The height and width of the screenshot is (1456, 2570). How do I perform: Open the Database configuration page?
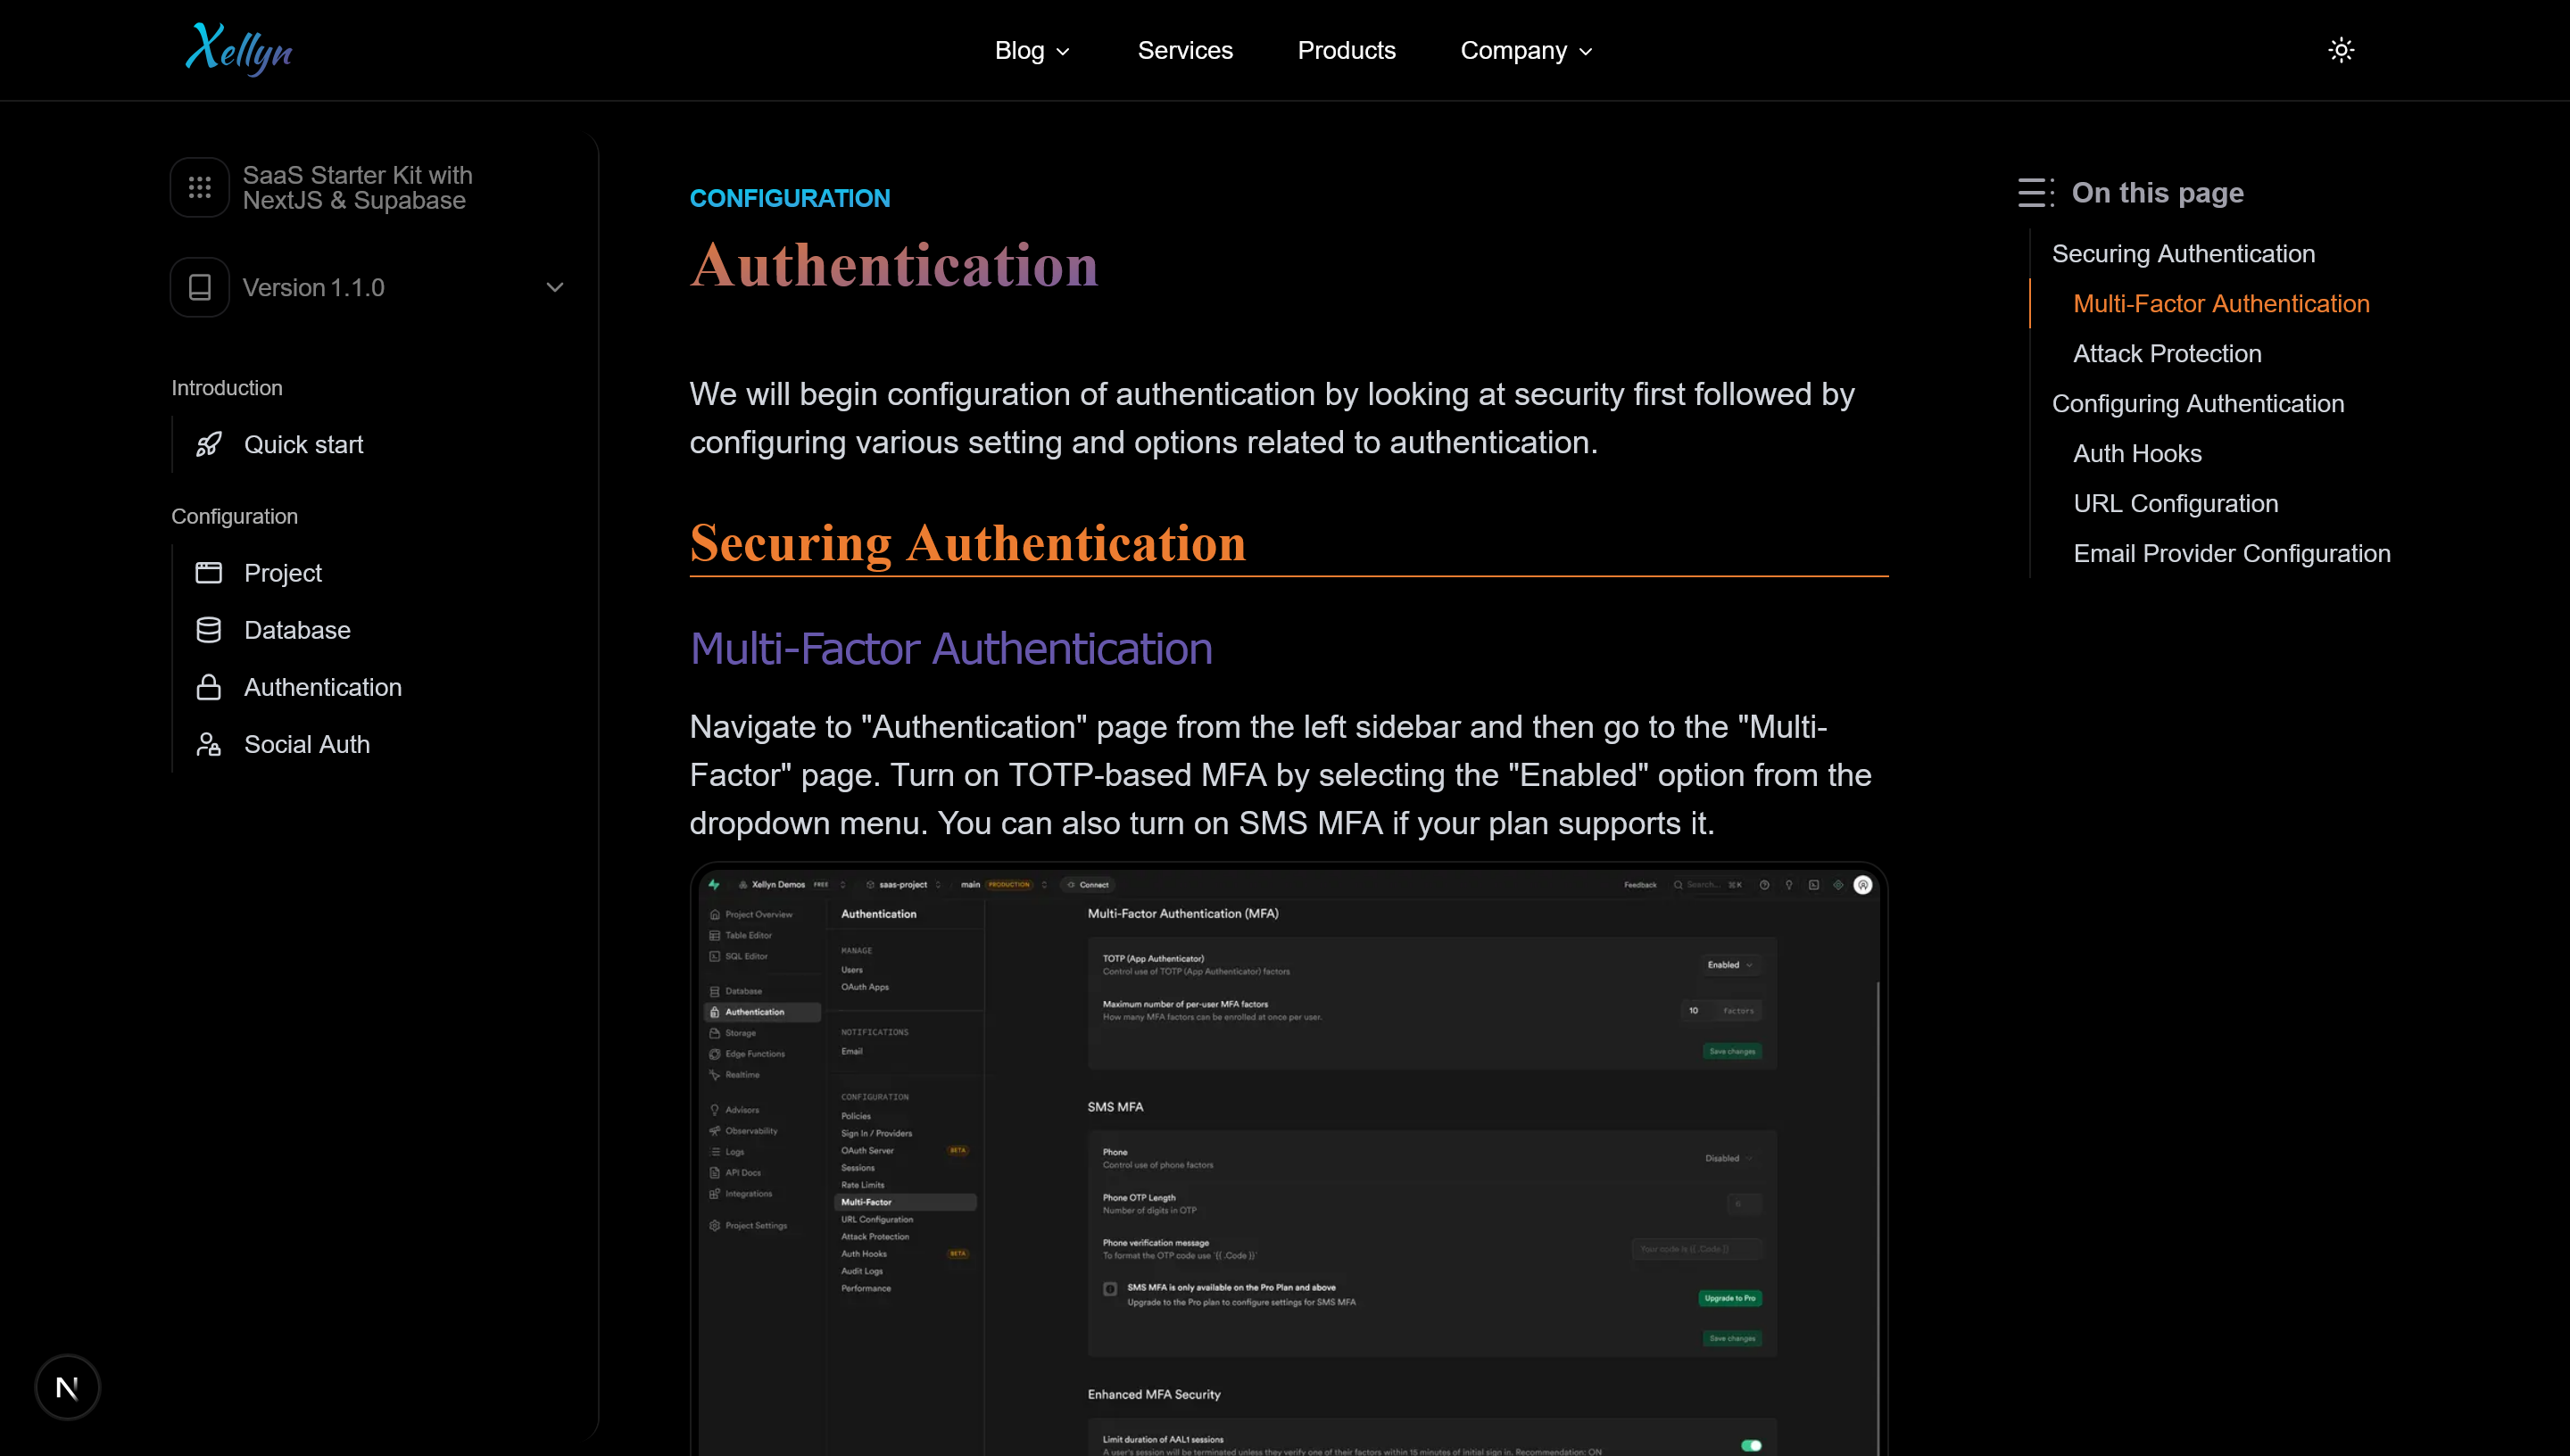tap(297, 630)
